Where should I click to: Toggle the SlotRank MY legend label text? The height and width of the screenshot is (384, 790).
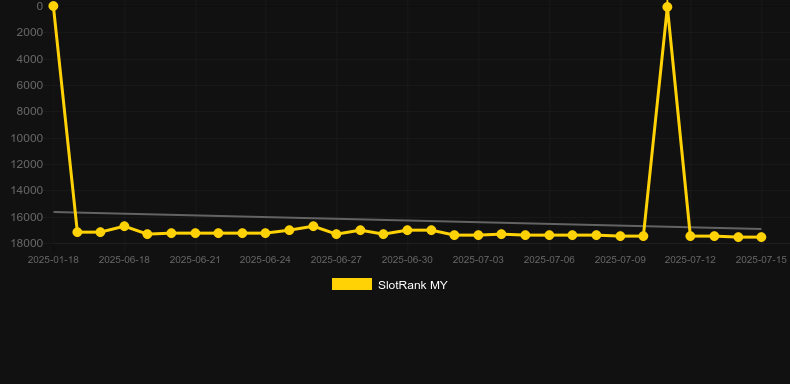[413, 285]
